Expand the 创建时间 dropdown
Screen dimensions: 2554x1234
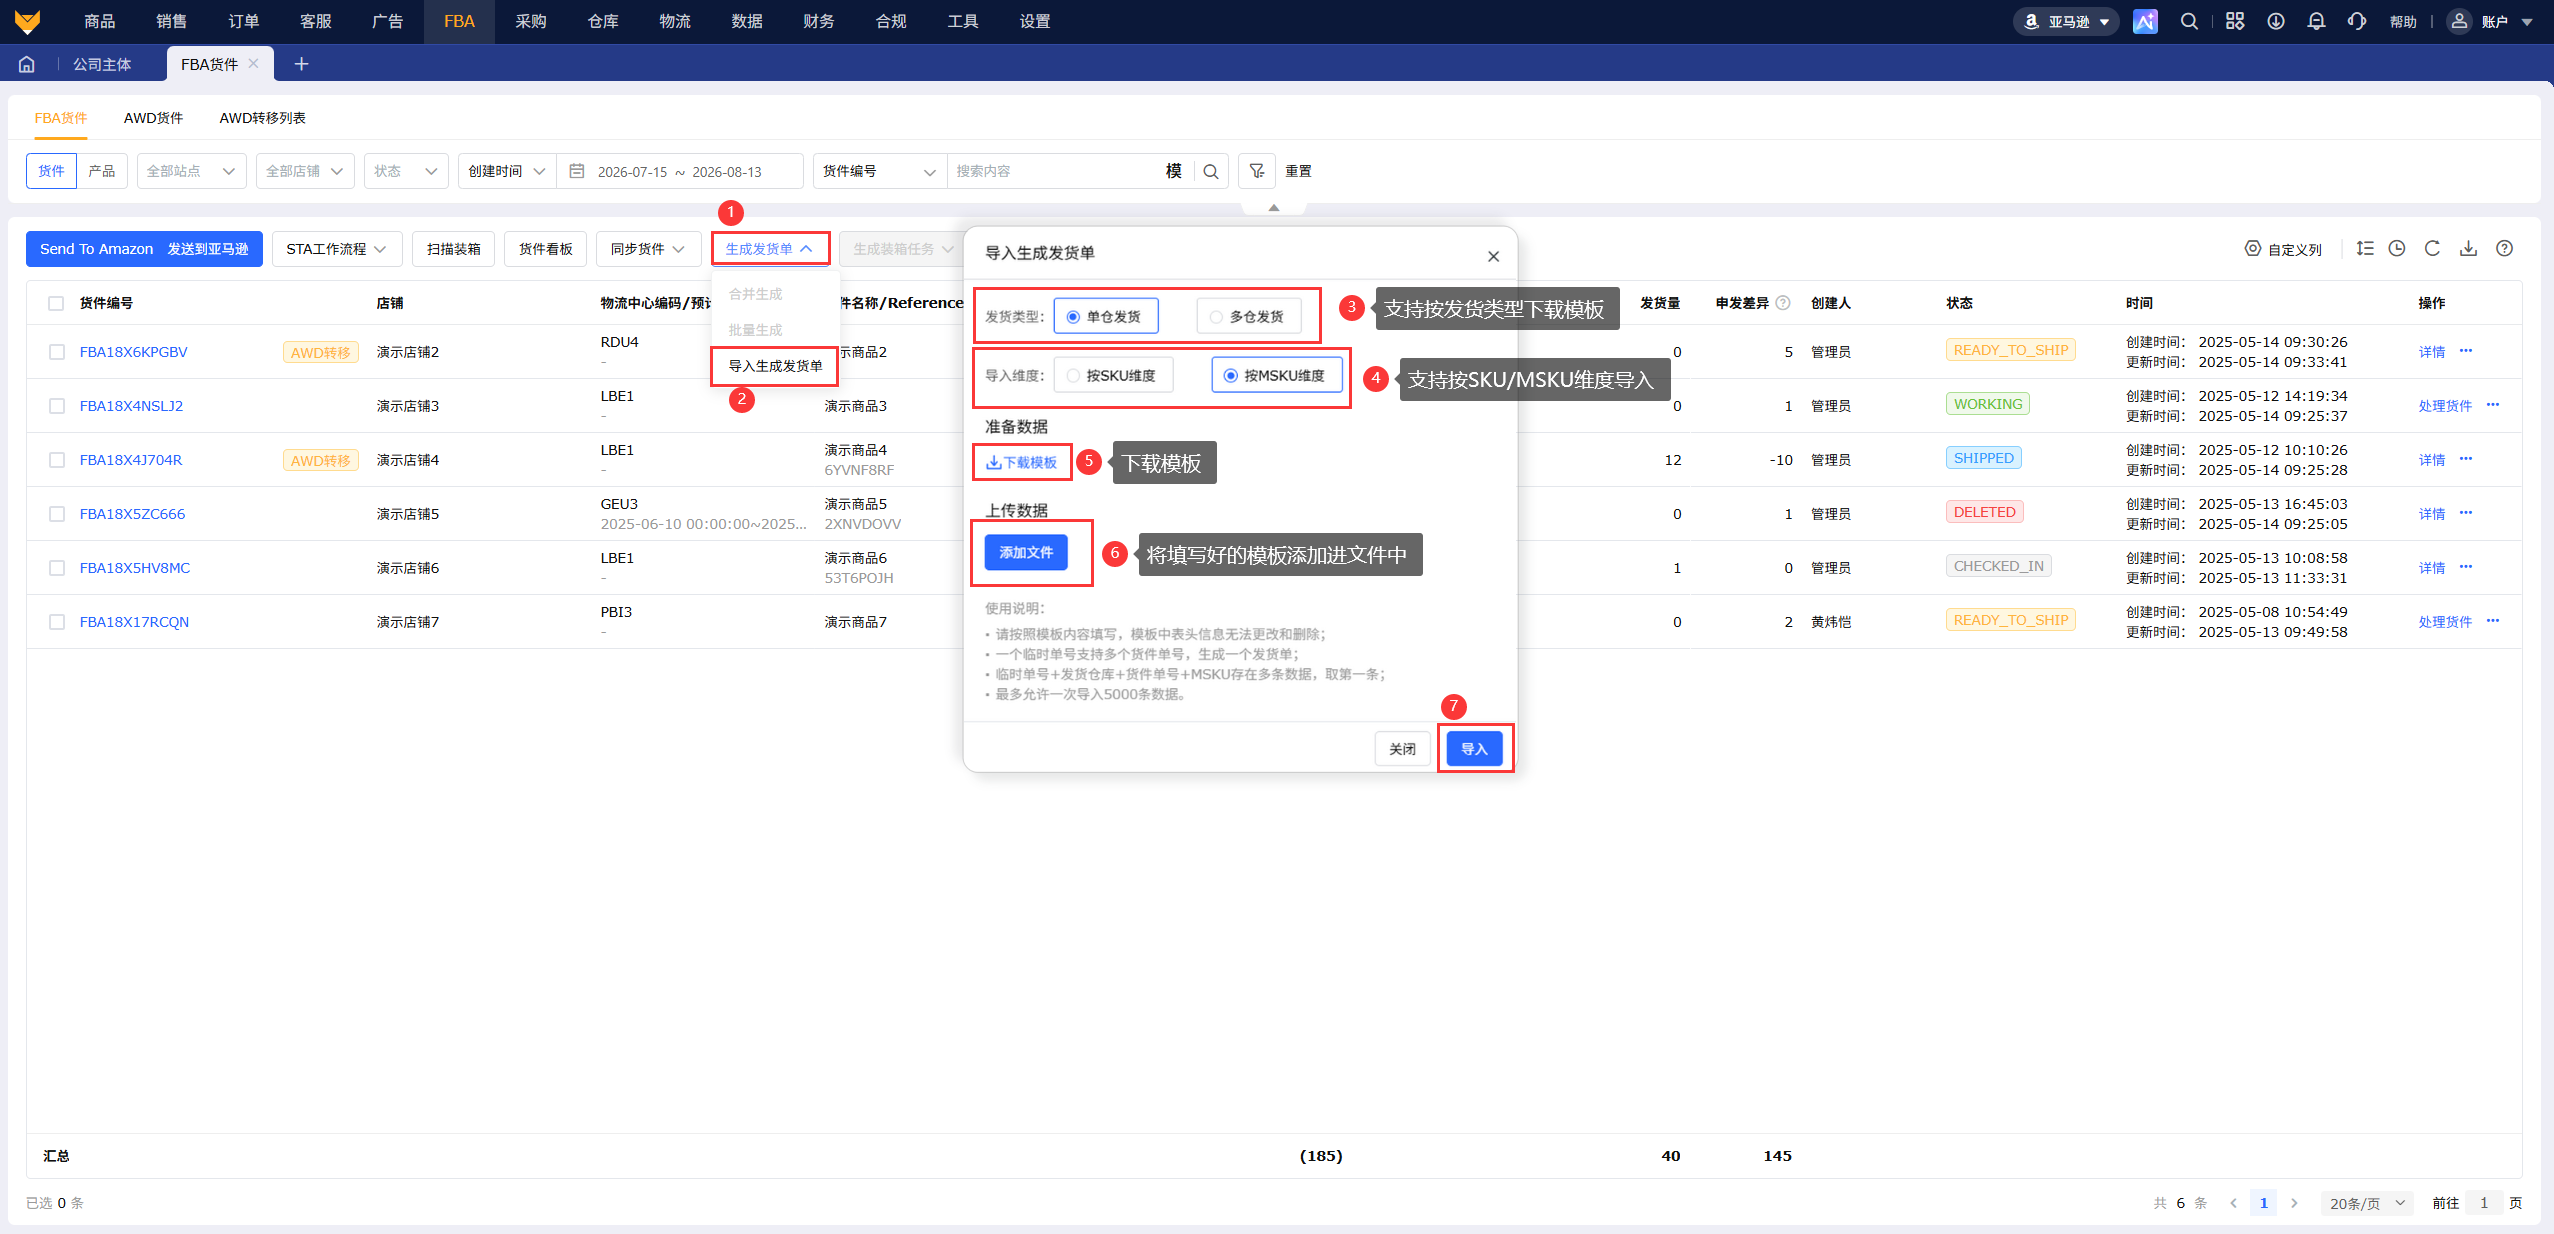click(x=507, y=171)
